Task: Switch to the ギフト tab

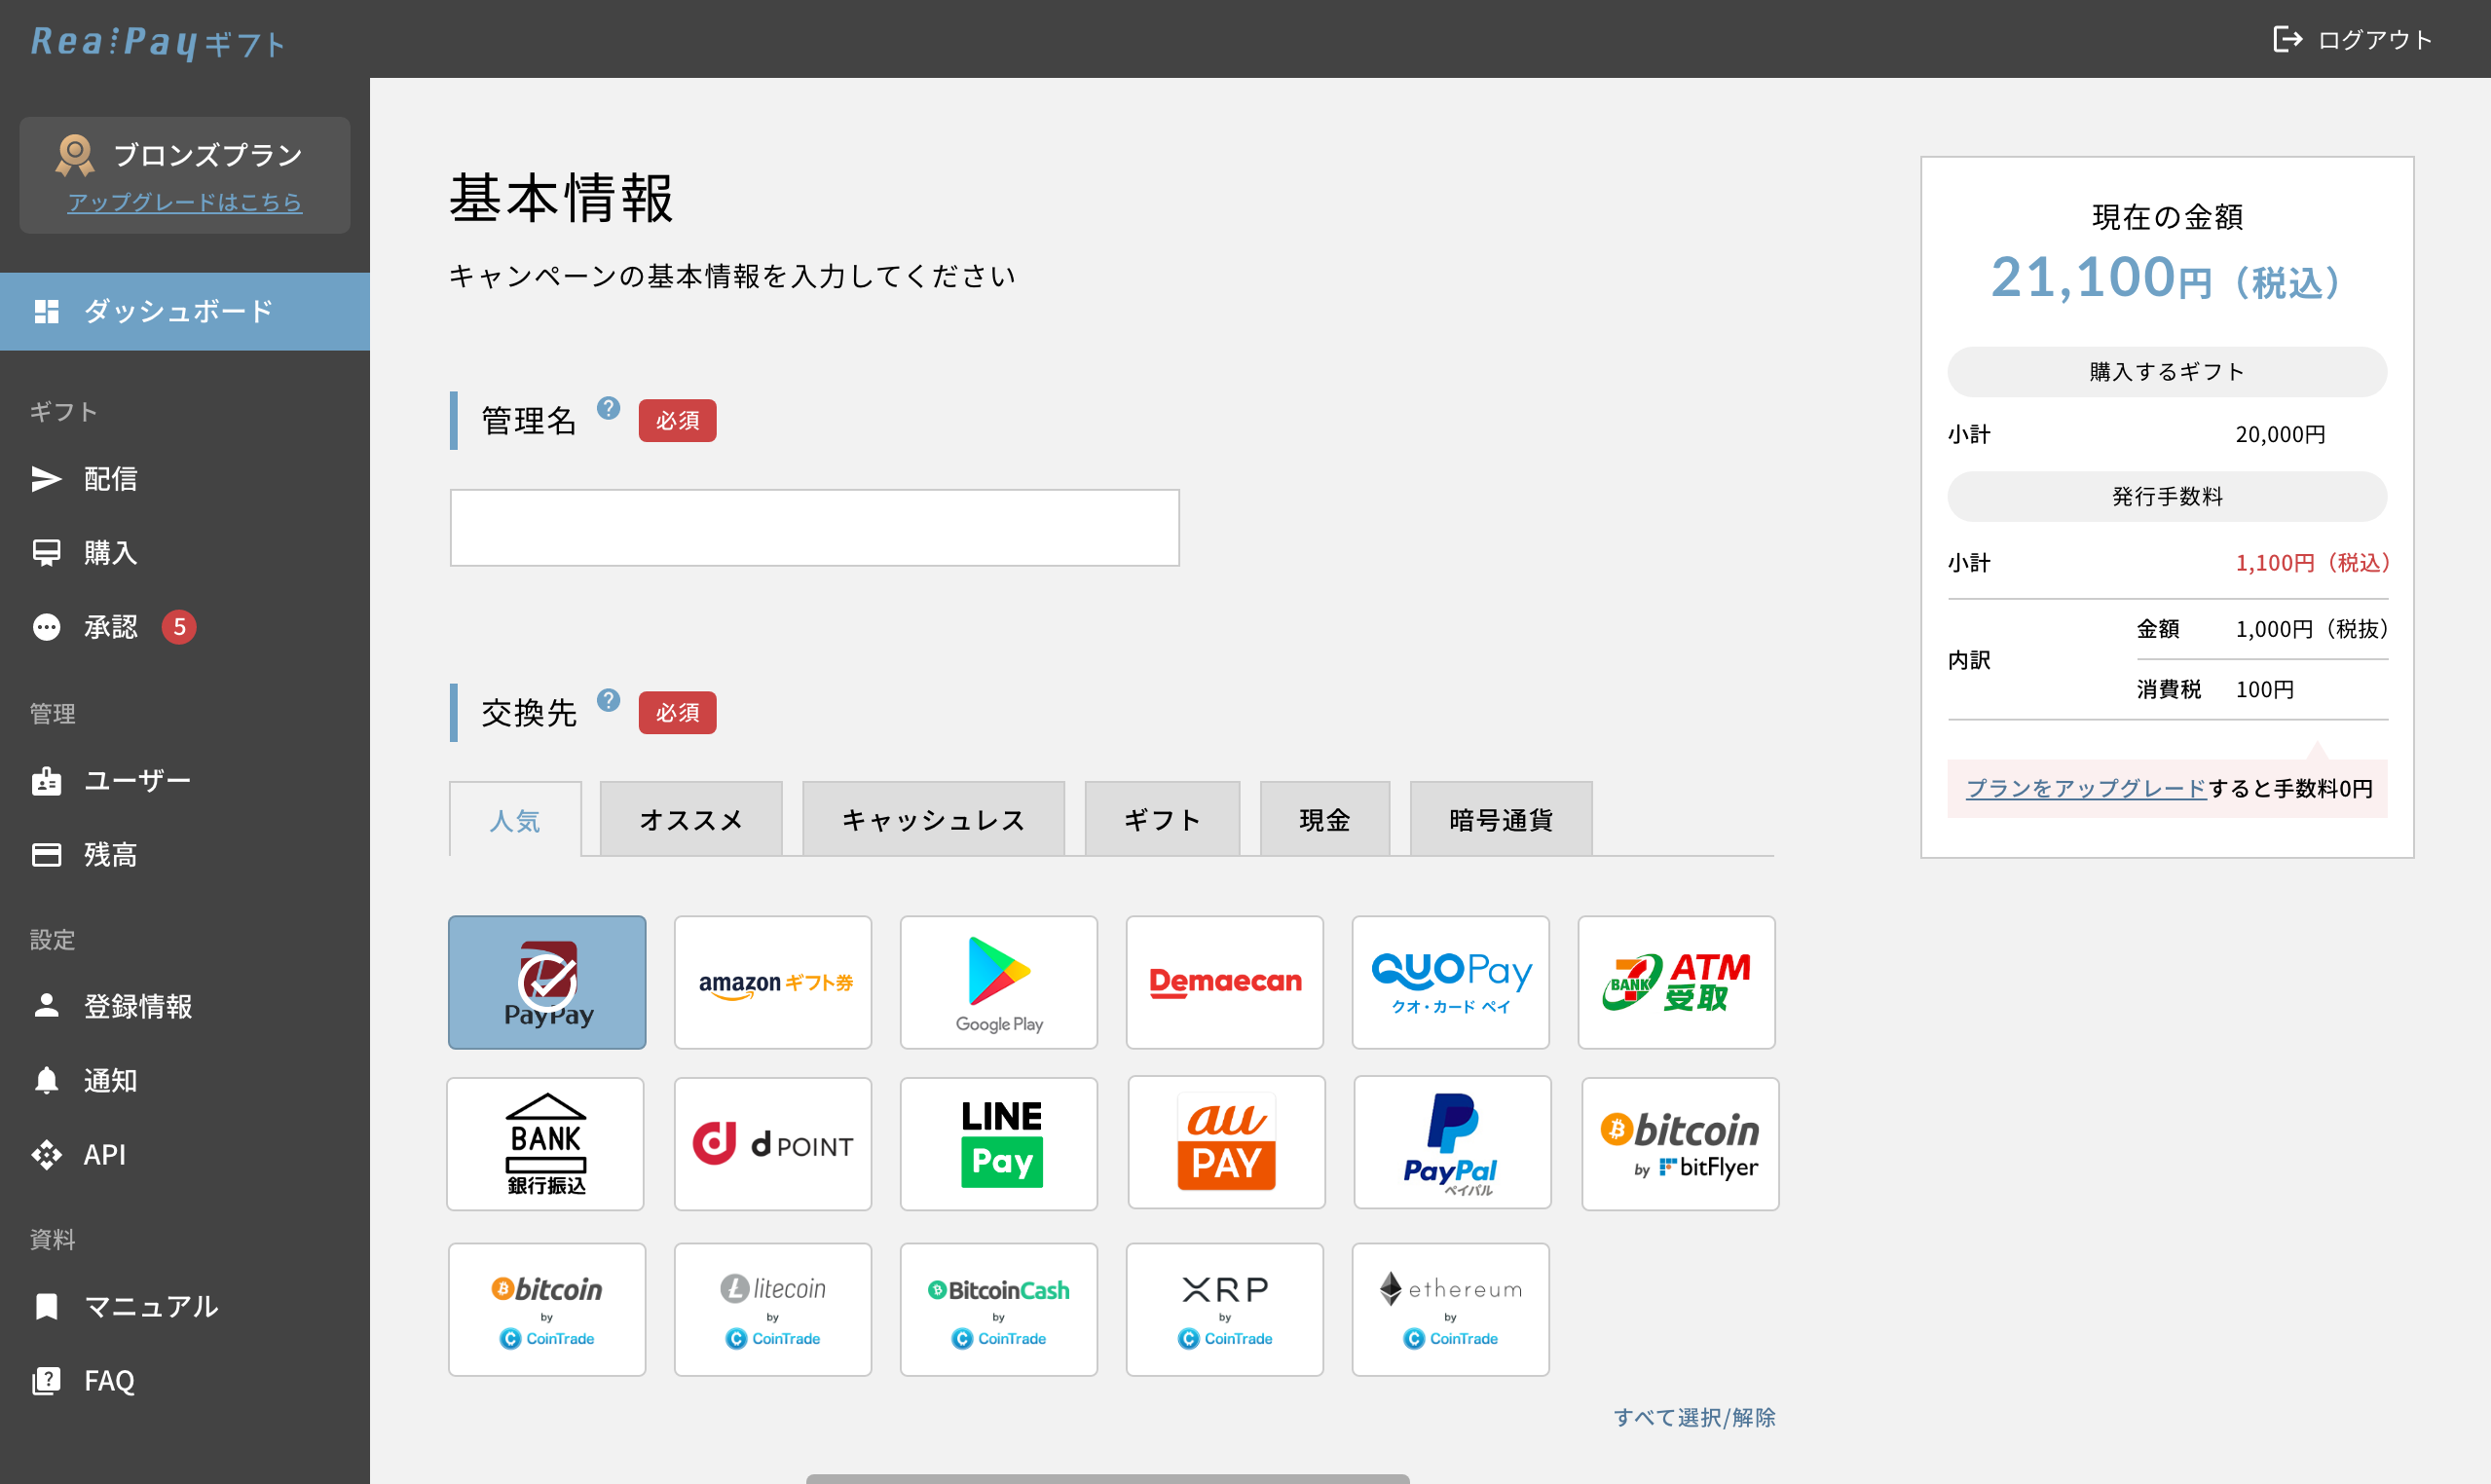Action: pyautogui.click(x=1163, y=819)
